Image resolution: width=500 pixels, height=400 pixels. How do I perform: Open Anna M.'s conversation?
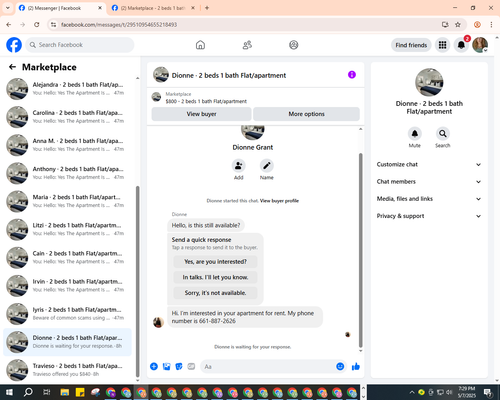(x=68, y=145)
